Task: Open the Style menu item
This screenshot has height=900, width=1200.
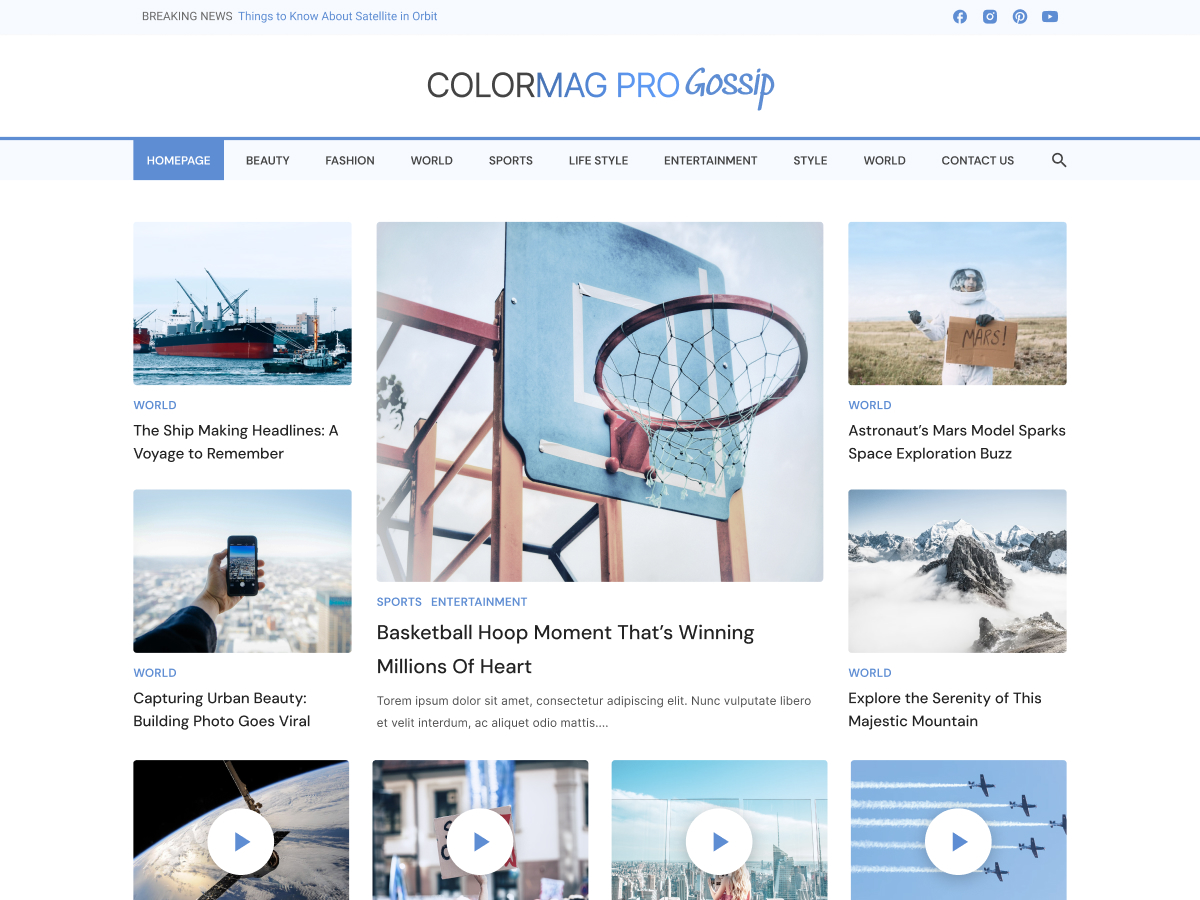Action: (x=810, y=160)
